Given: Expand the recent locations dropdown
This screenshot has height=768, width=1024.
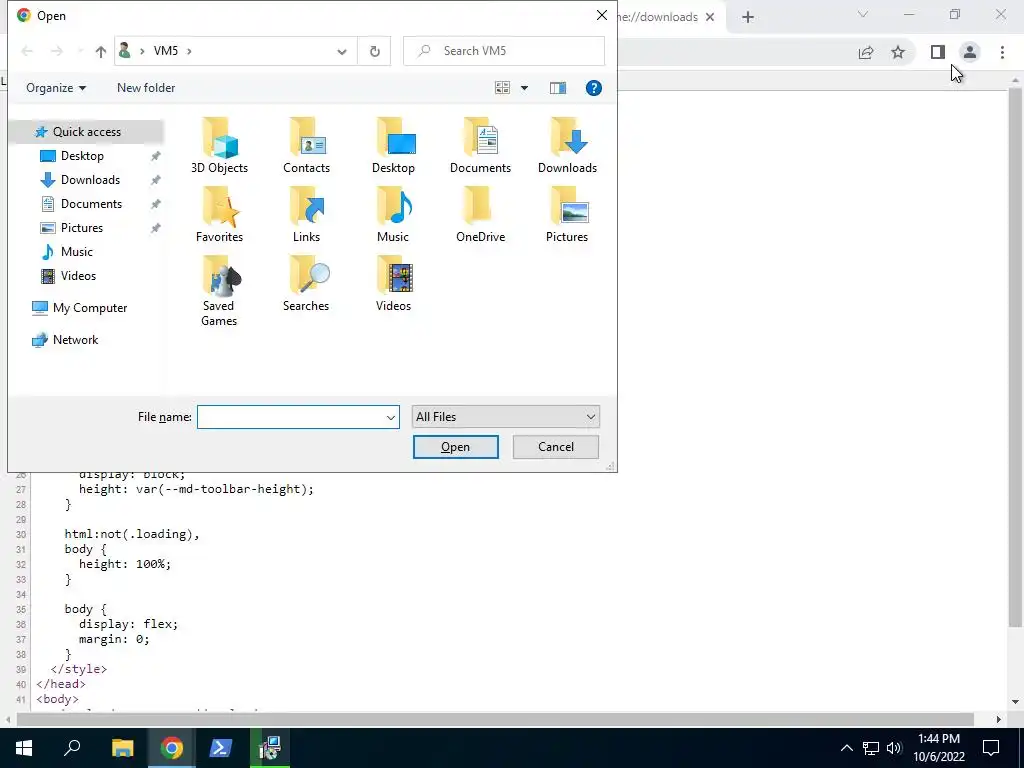Looking at the screenshot, I should [80, 51].
